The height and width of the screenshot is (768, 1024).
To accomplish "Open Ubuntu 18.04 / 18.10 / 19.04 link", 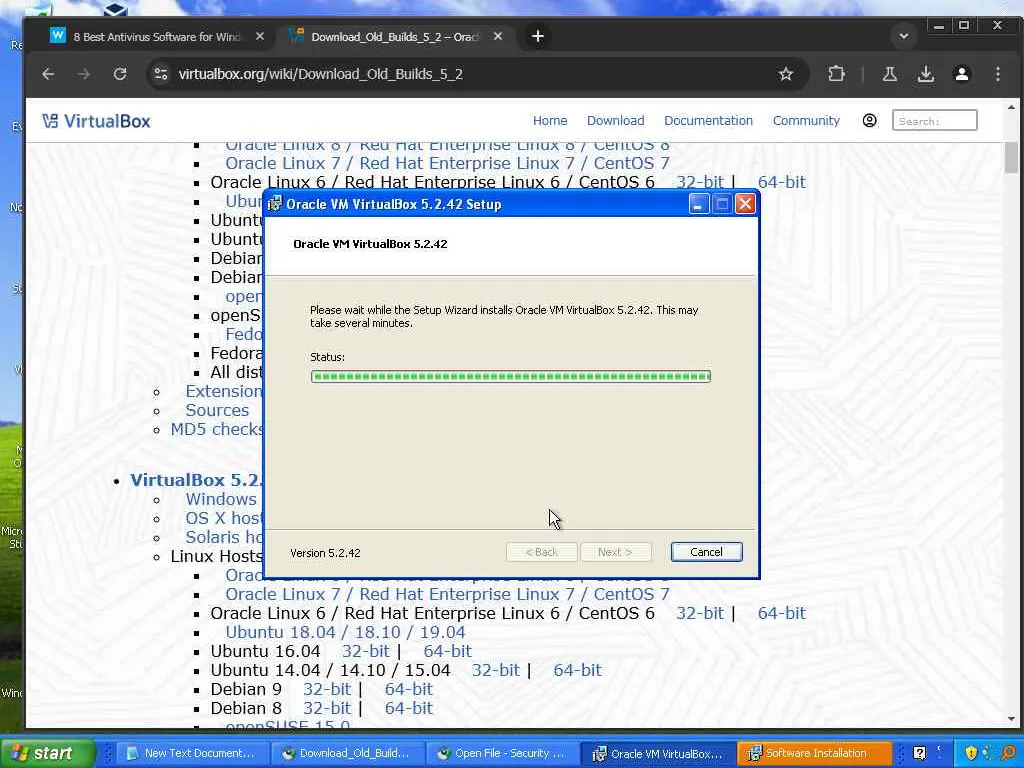I will point(345,632).
